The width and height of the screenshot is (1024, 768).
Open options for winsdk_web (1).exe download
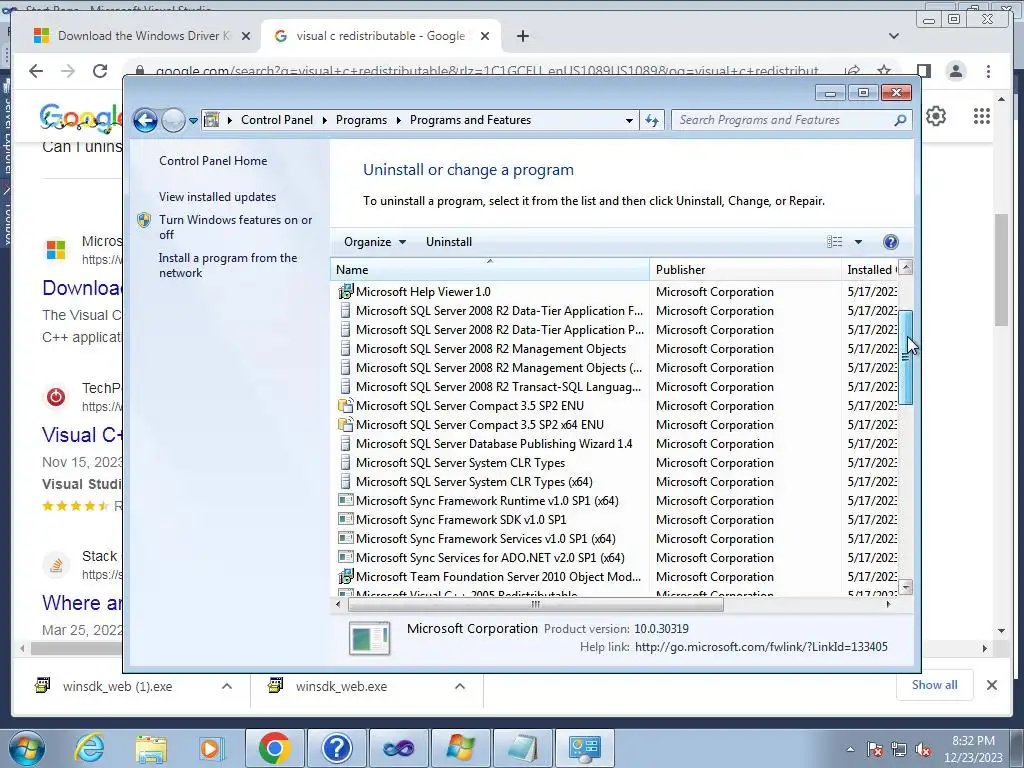(227, 686)
